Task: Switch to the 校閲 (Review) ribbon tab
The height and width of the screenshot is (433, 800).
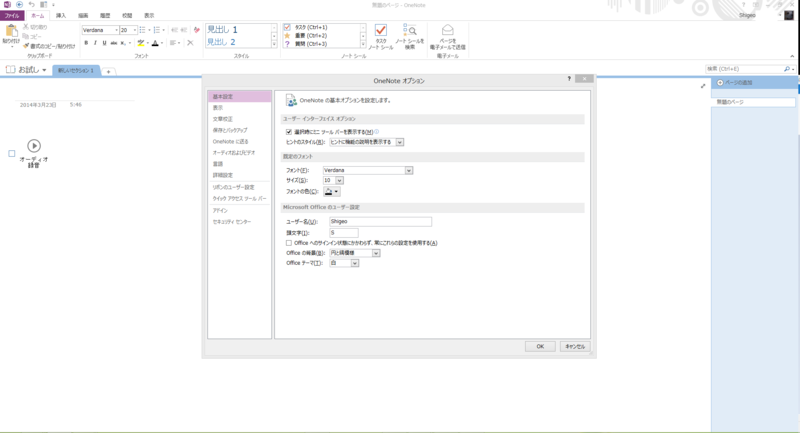Action: pos(127,16)
